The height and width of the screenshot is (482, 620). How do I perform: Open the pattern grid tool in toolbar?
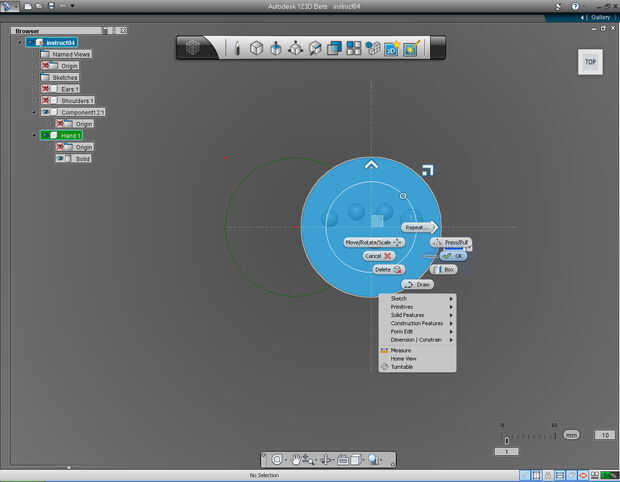(353, 47)
